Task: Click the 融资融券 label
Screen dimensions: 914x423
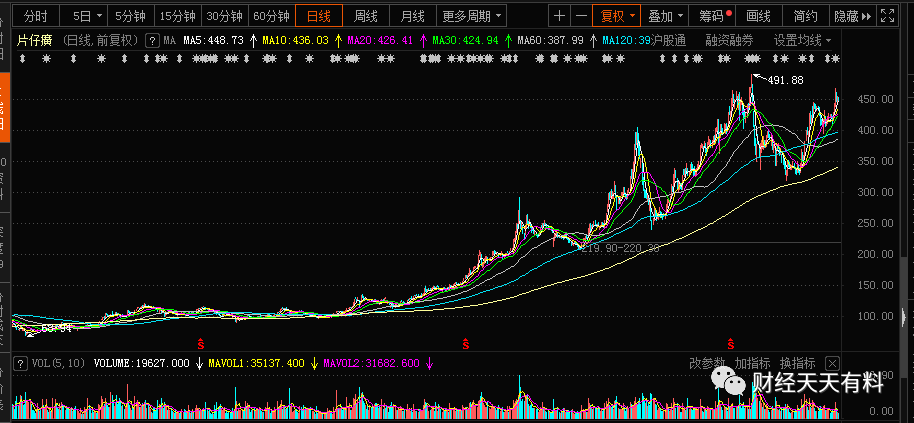Action: pos(729,41)
